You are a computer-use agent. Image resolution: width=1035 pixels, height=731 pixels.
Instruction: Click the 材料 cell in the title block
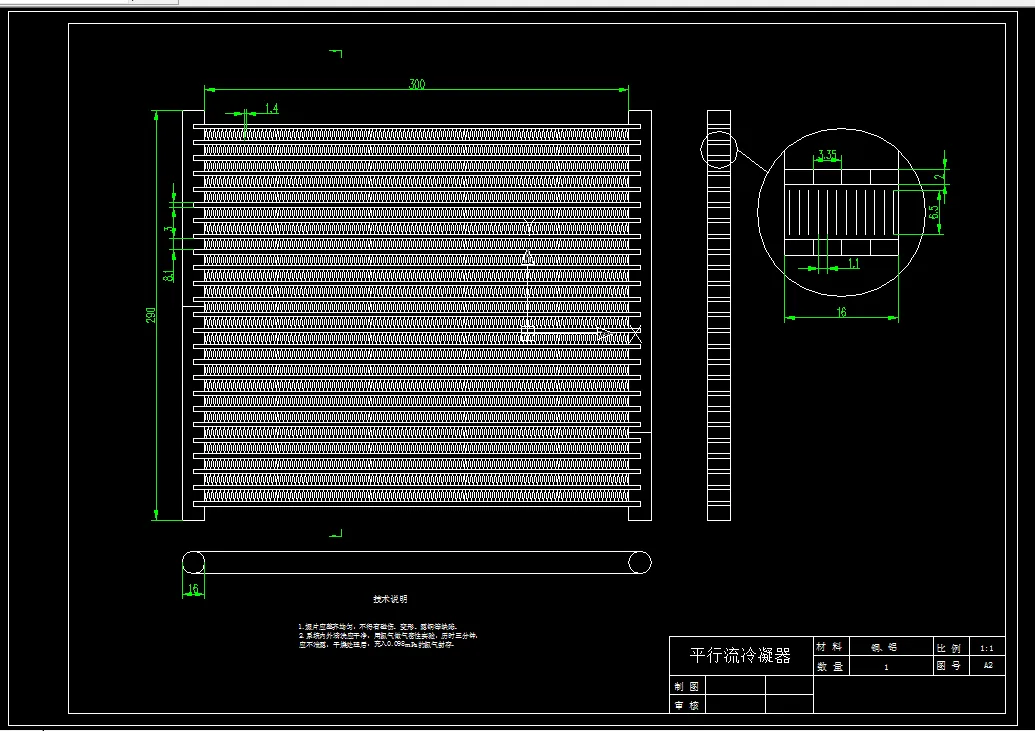pyautogui.click(x=829, y=647)
